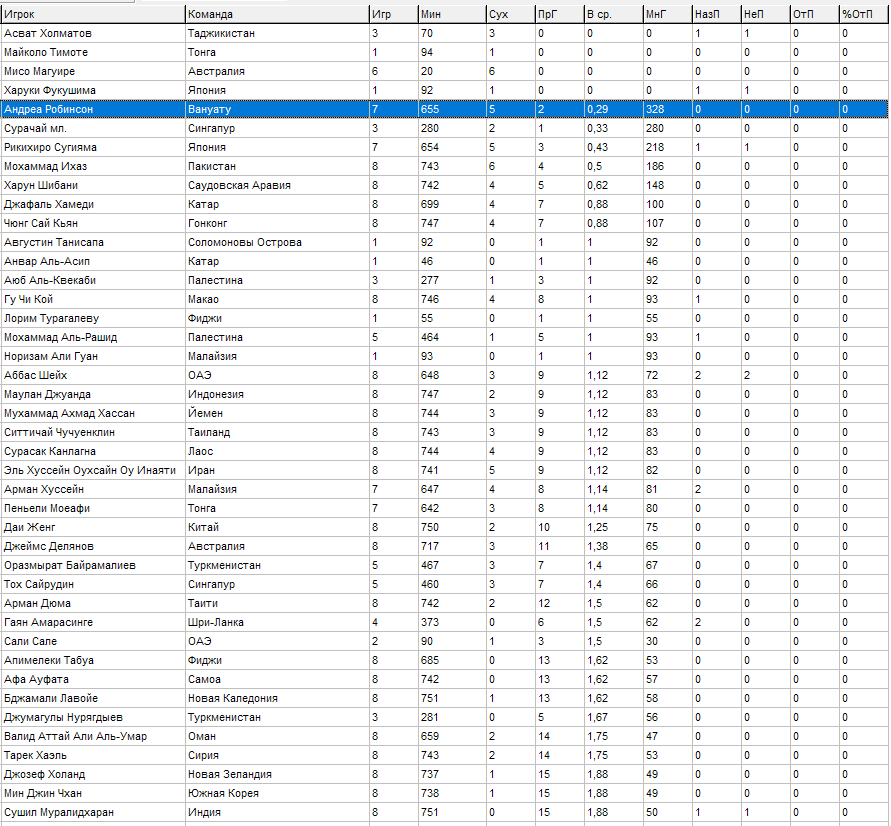Click the НеП column header
The height and width of the screenshot is (826, 891).
tap(764, 14)
